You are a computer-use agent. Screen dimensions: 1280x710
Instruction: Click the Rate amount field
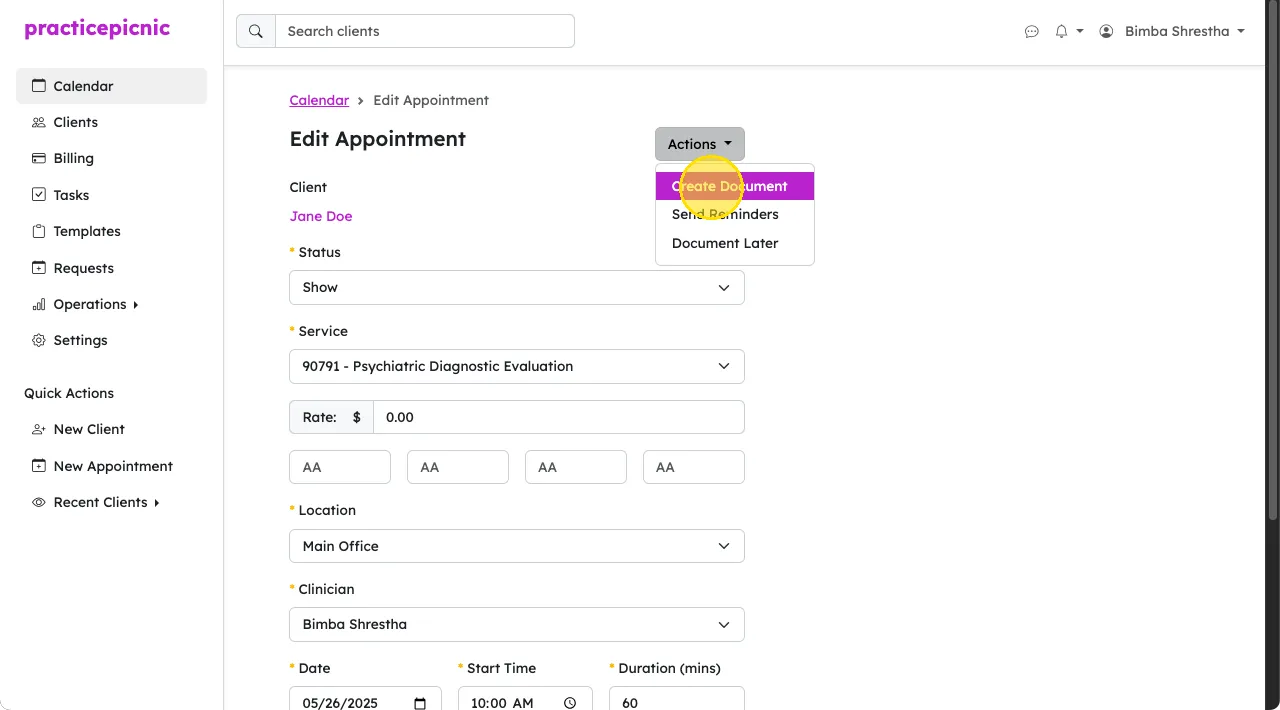coord(559,417)
